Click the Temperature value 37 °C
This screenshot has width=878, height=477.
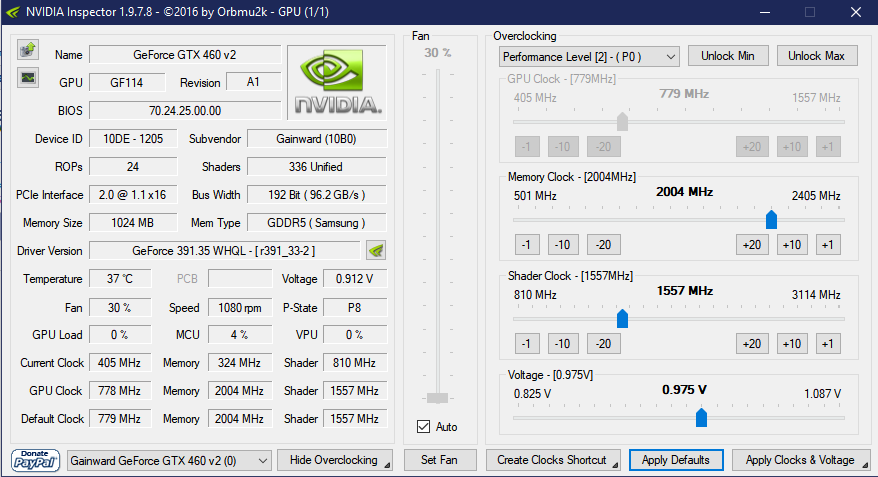(120, 279)
